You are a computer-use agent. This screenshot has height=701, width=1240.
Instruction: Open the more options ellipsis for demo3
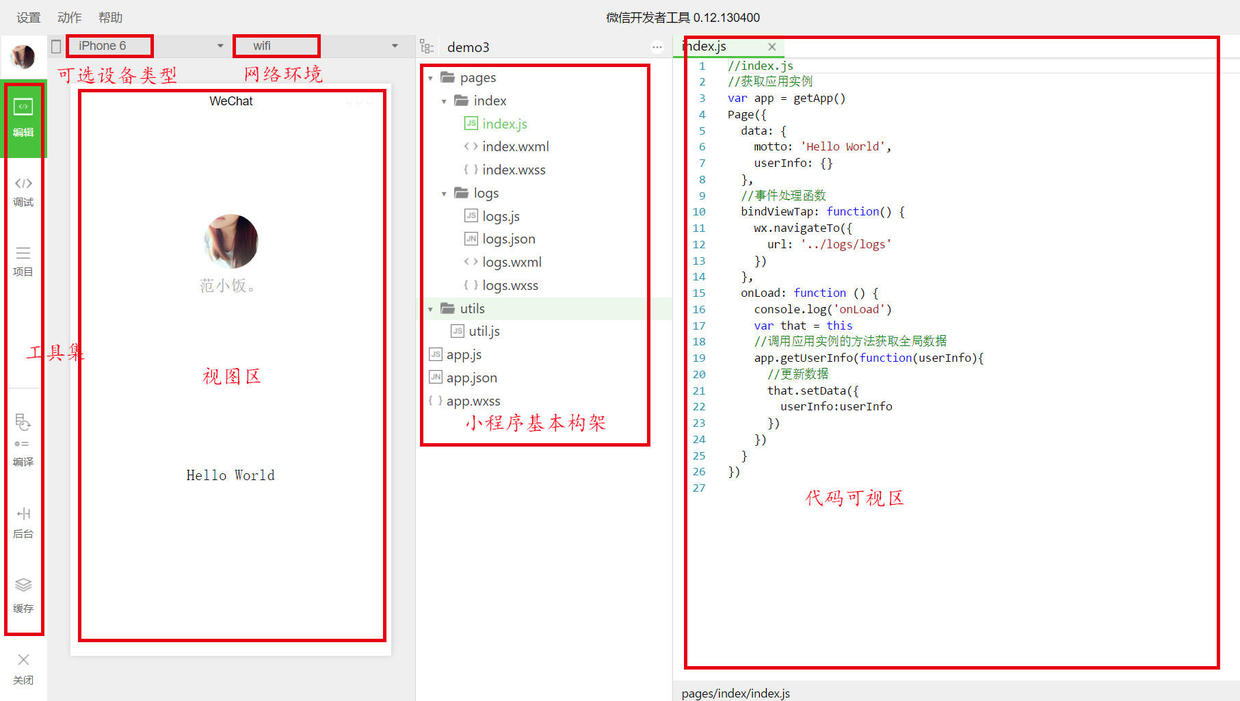pos(657,47)
